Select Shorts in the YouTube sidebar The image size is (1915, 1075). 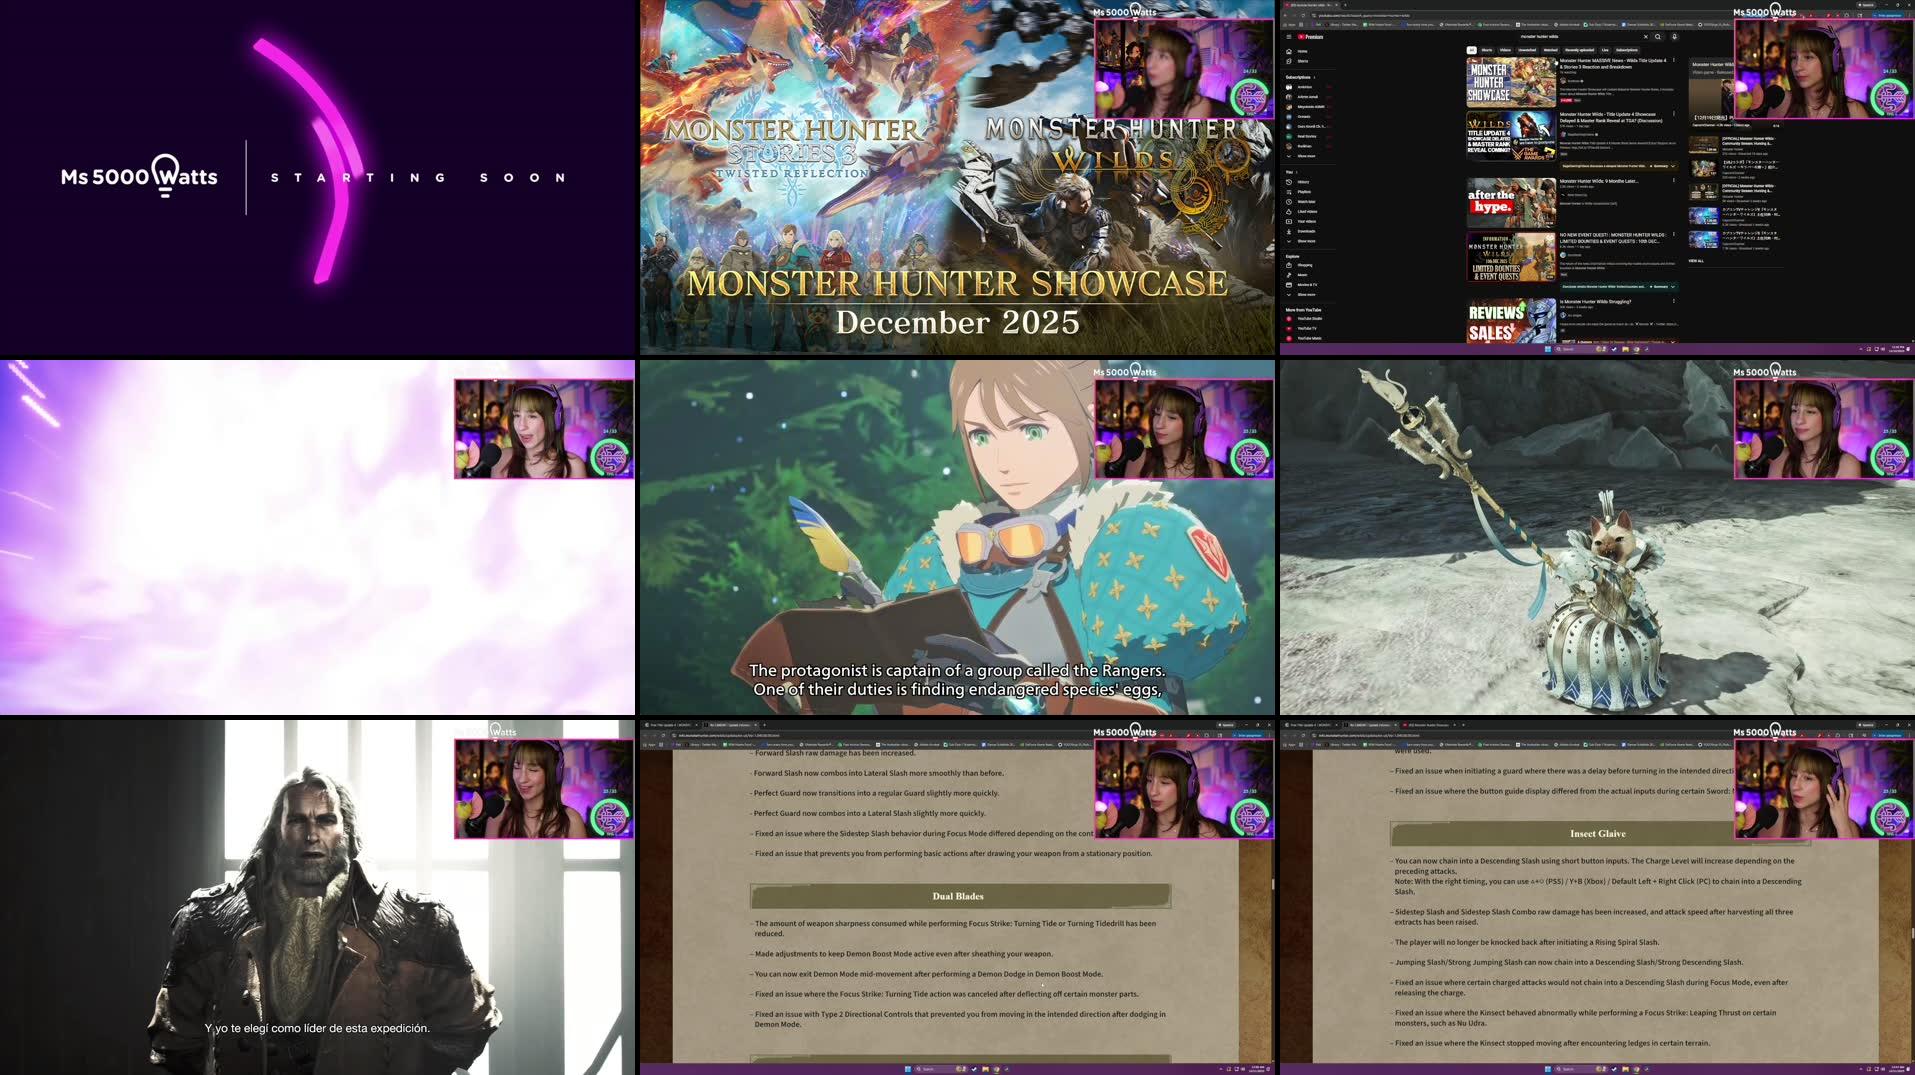[x=1305, y=61]
